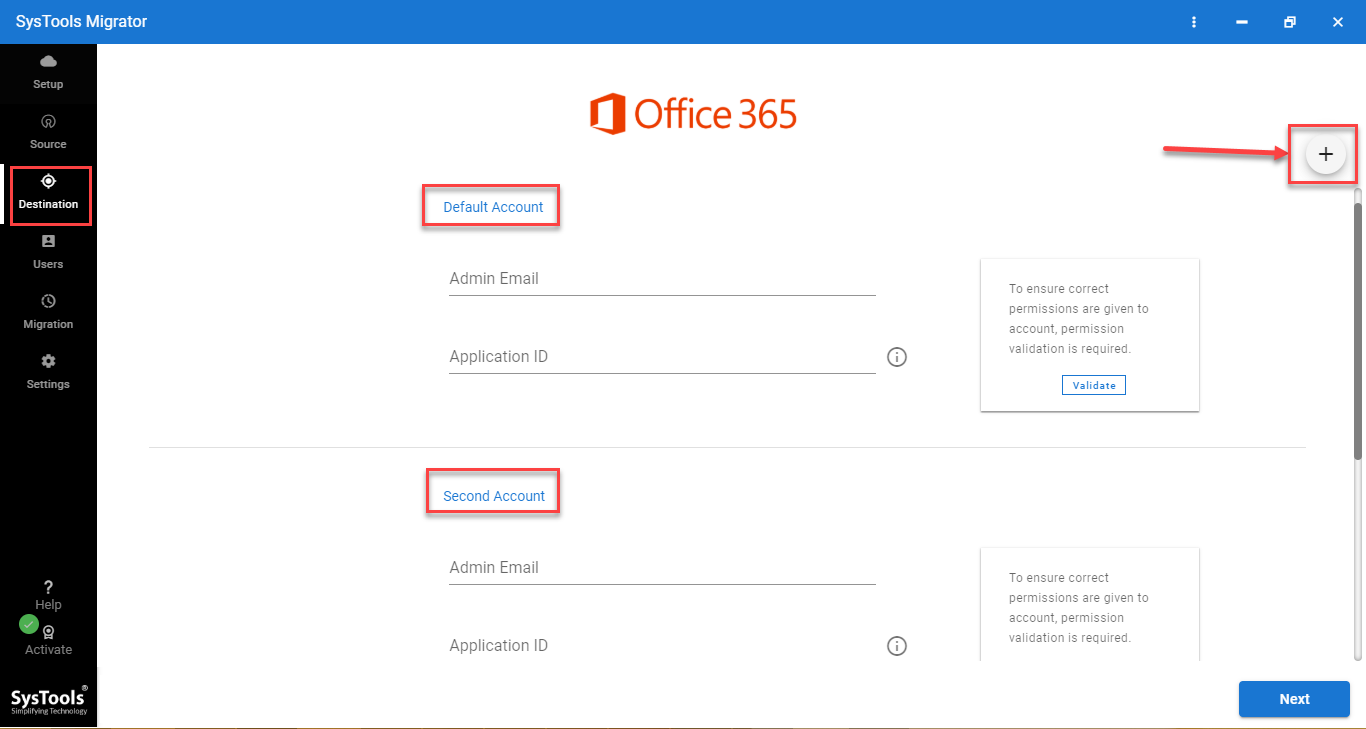This screenshot has width=1366, height=729.
Task: Open the Help question mark
Action: (48, 587)
